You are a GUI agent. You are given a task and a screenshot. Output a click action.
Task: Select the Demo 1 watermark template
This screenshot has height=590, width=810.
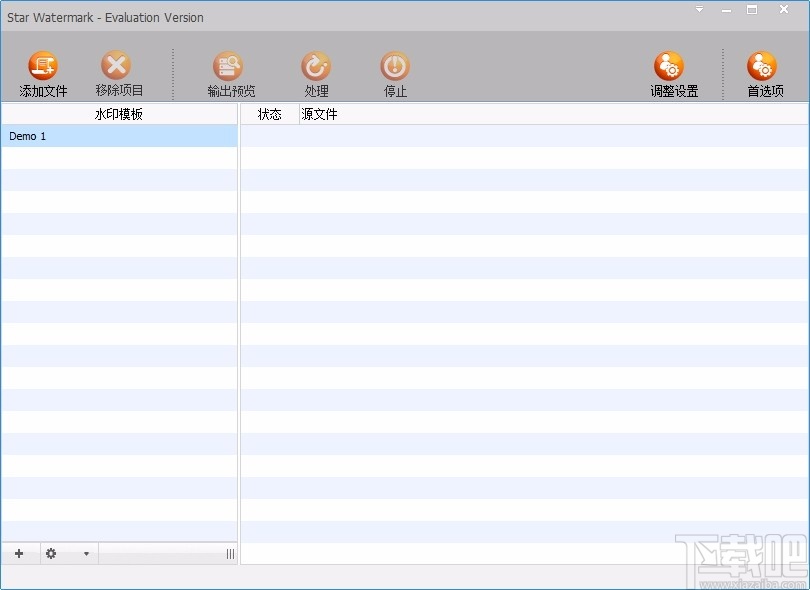point(119,136)
